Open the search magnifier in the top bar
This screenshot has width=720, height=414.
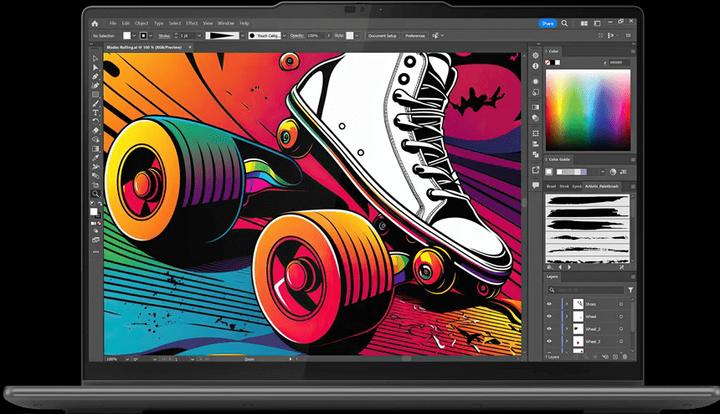point(564,23)
